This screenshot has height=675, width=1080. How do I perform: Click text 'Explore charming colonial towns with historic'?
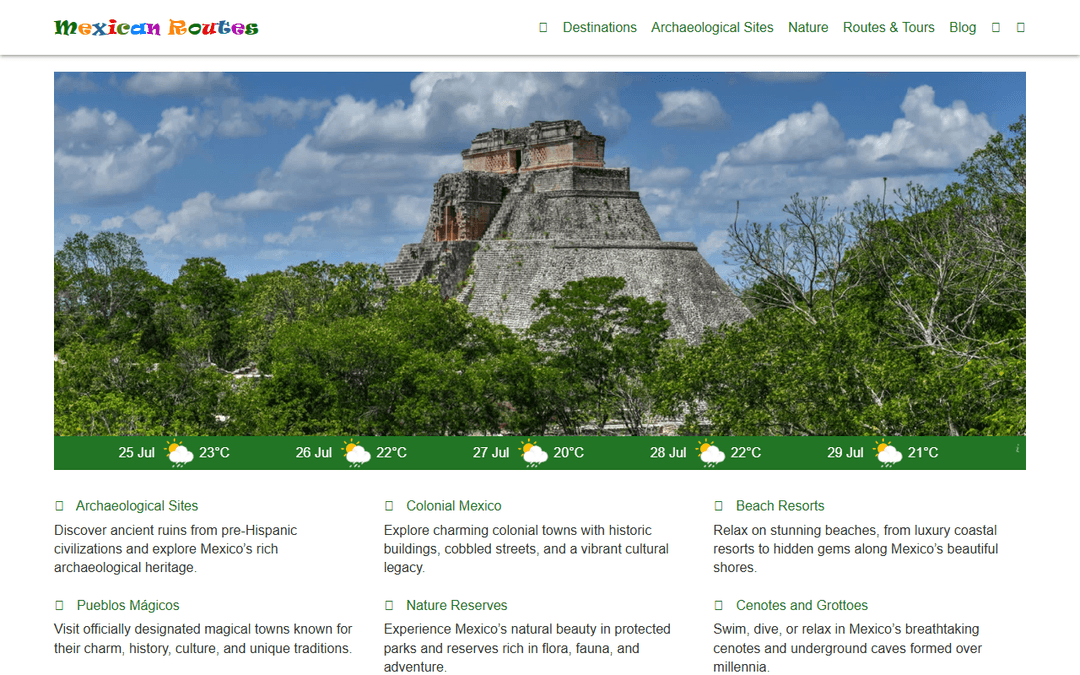[x=517, y=530]
